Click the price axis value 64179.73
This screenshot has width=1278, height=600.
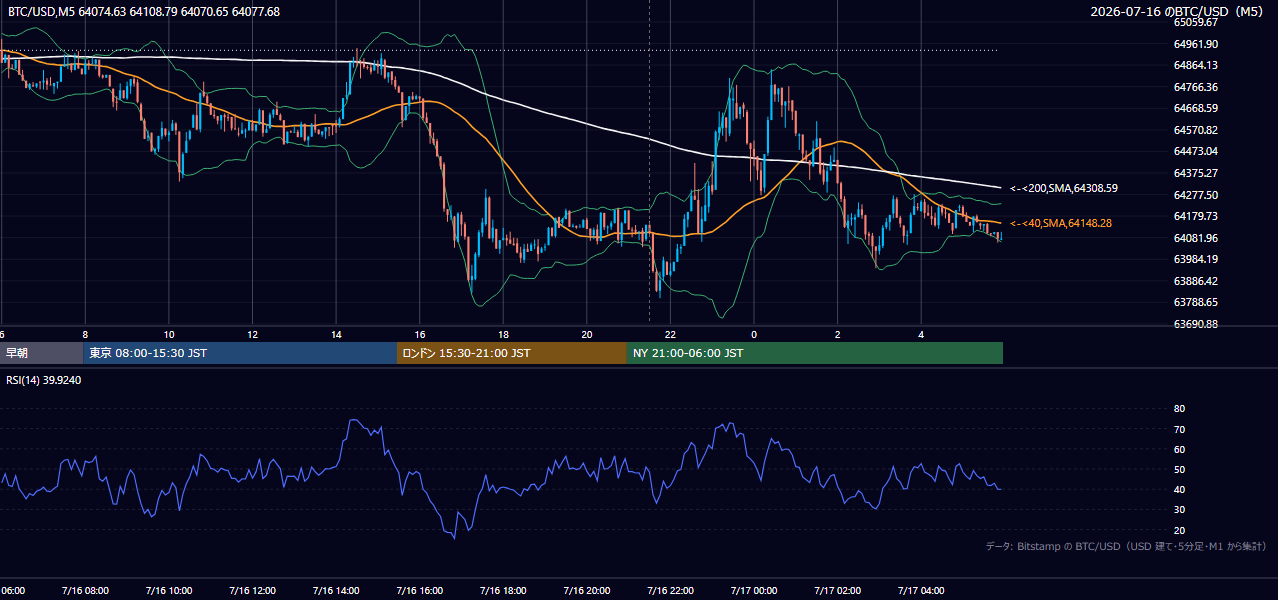(x=1195, y=216)
